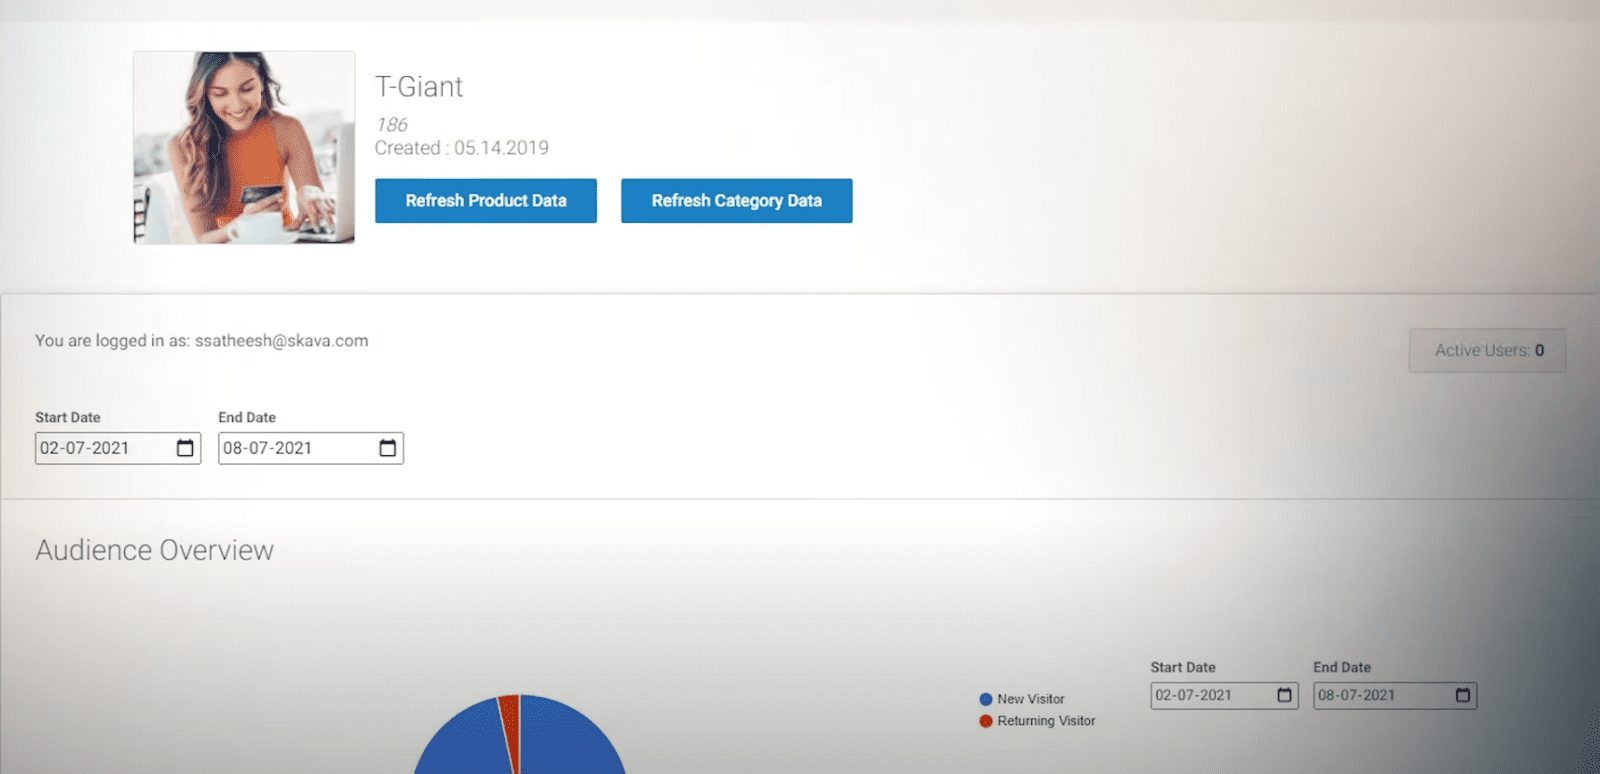
Task: Click the Active Users counter box
Action: point(1488,351)
